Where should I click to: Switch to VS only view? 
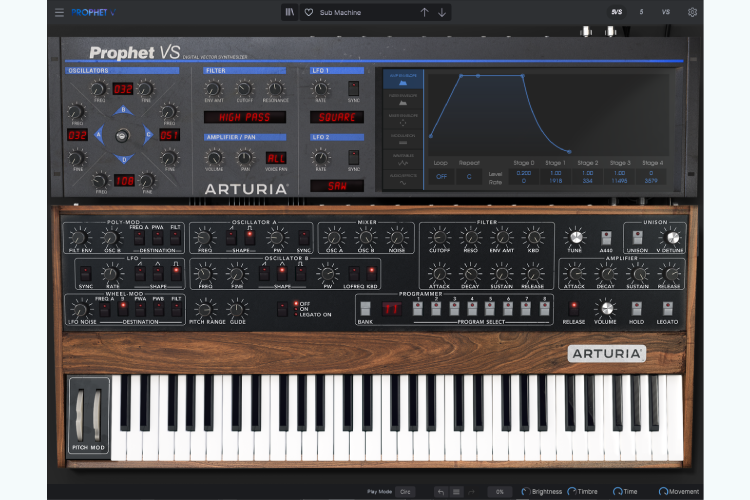(x=666, y=12)
